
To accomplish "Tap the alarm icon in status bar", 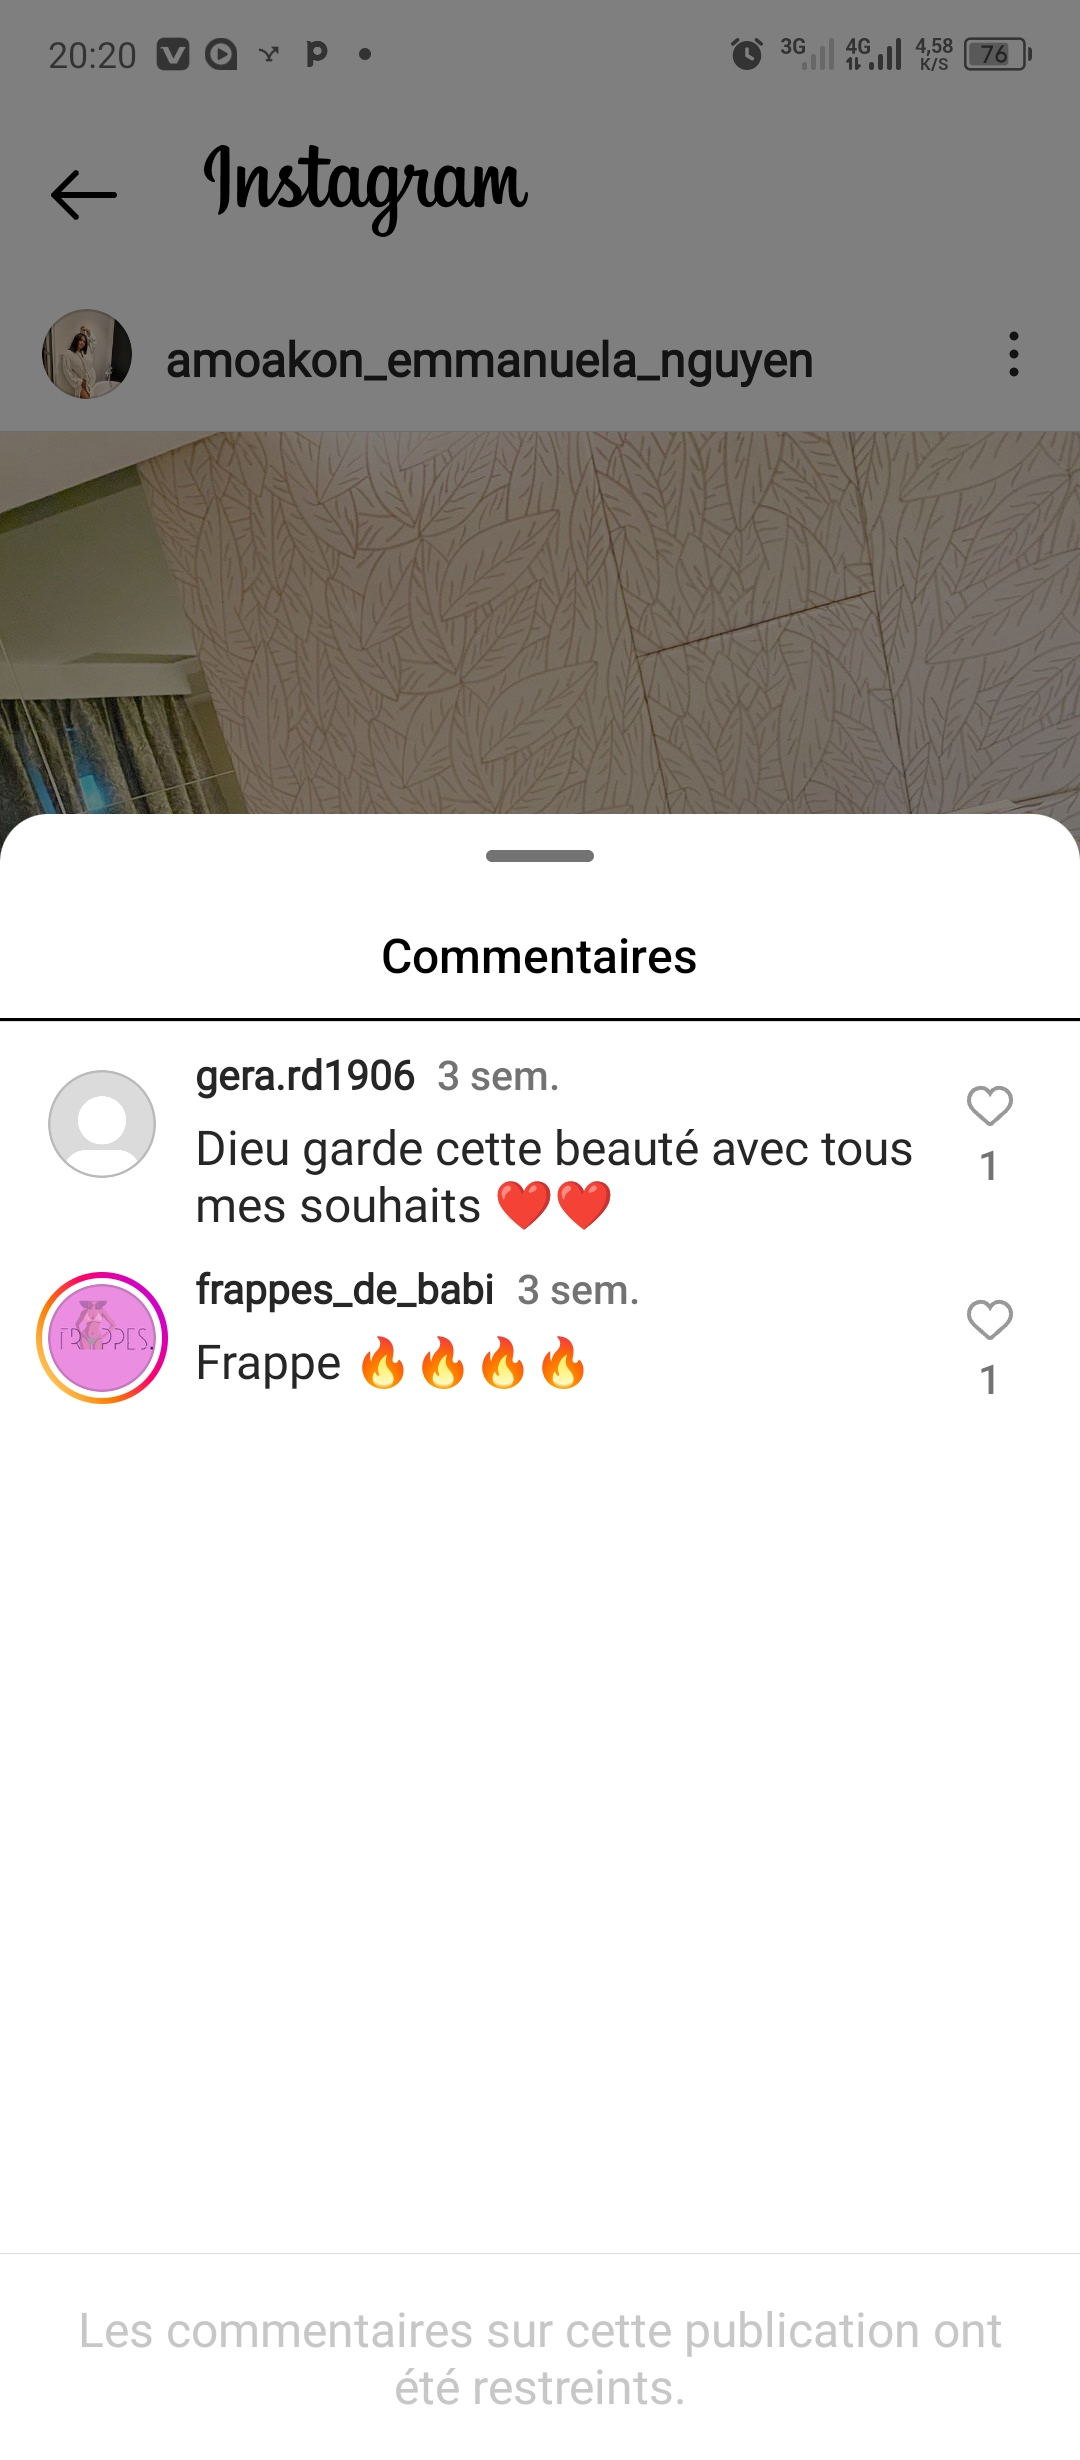I will pos(747,54).
